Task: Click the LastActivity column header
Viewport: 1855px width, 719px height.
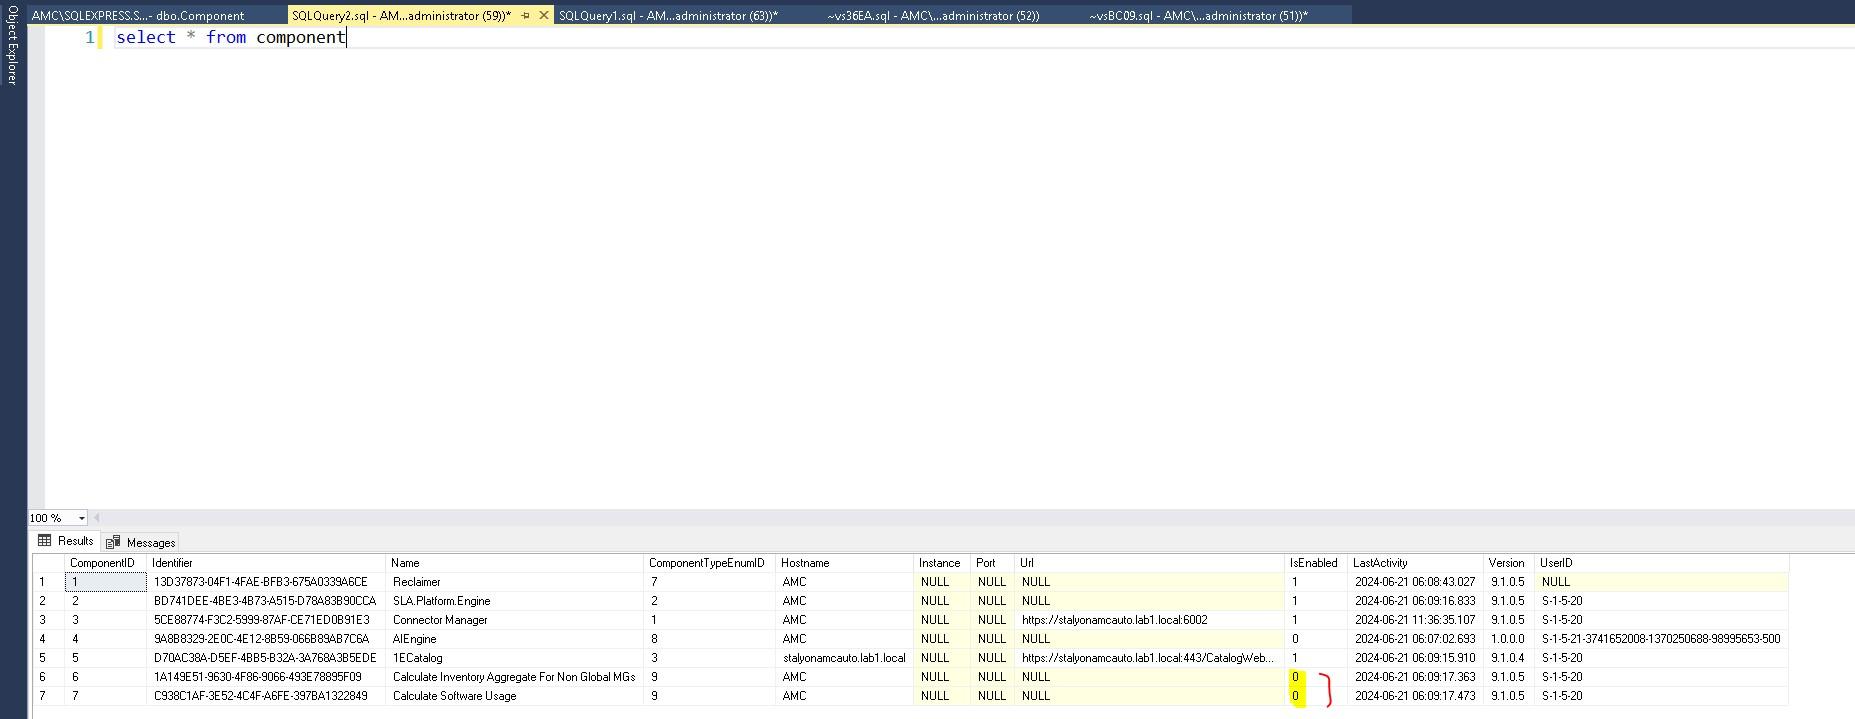Action: [1380, 563]
